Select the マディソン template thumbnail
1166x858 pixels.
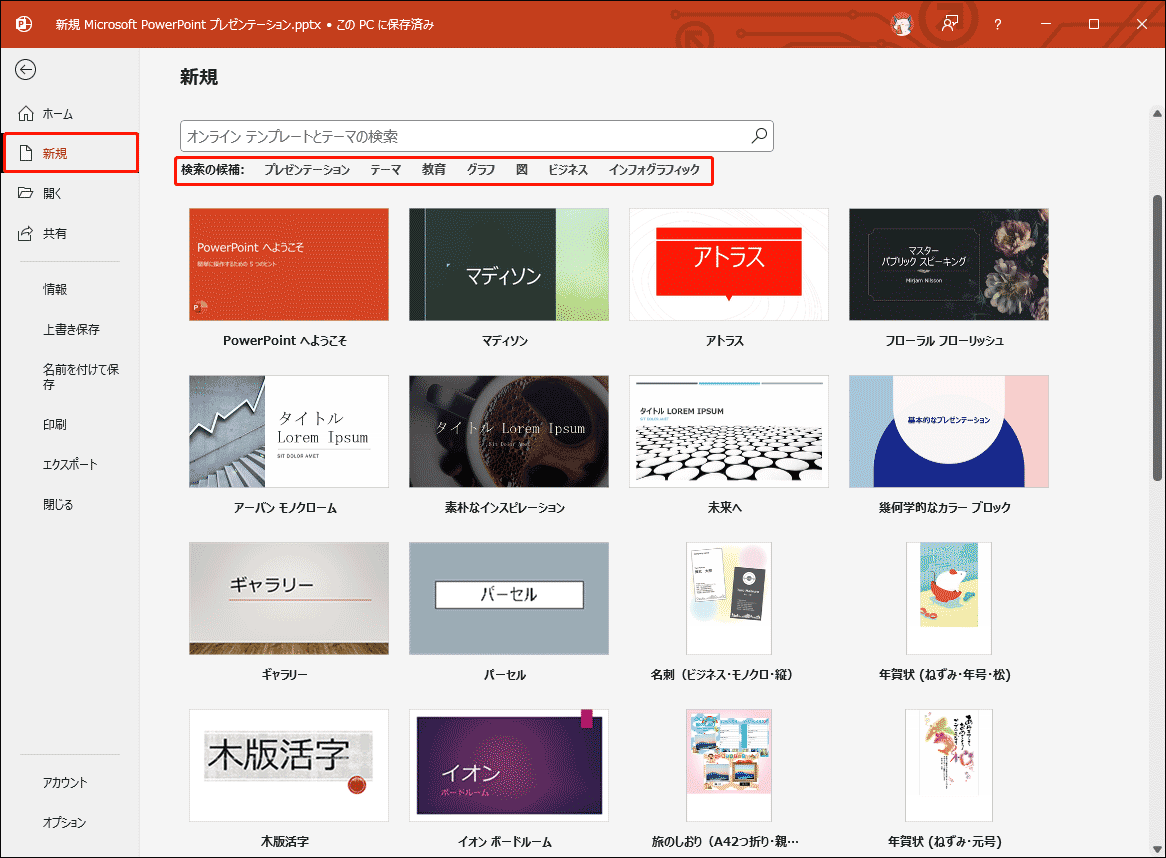(509, 265)
